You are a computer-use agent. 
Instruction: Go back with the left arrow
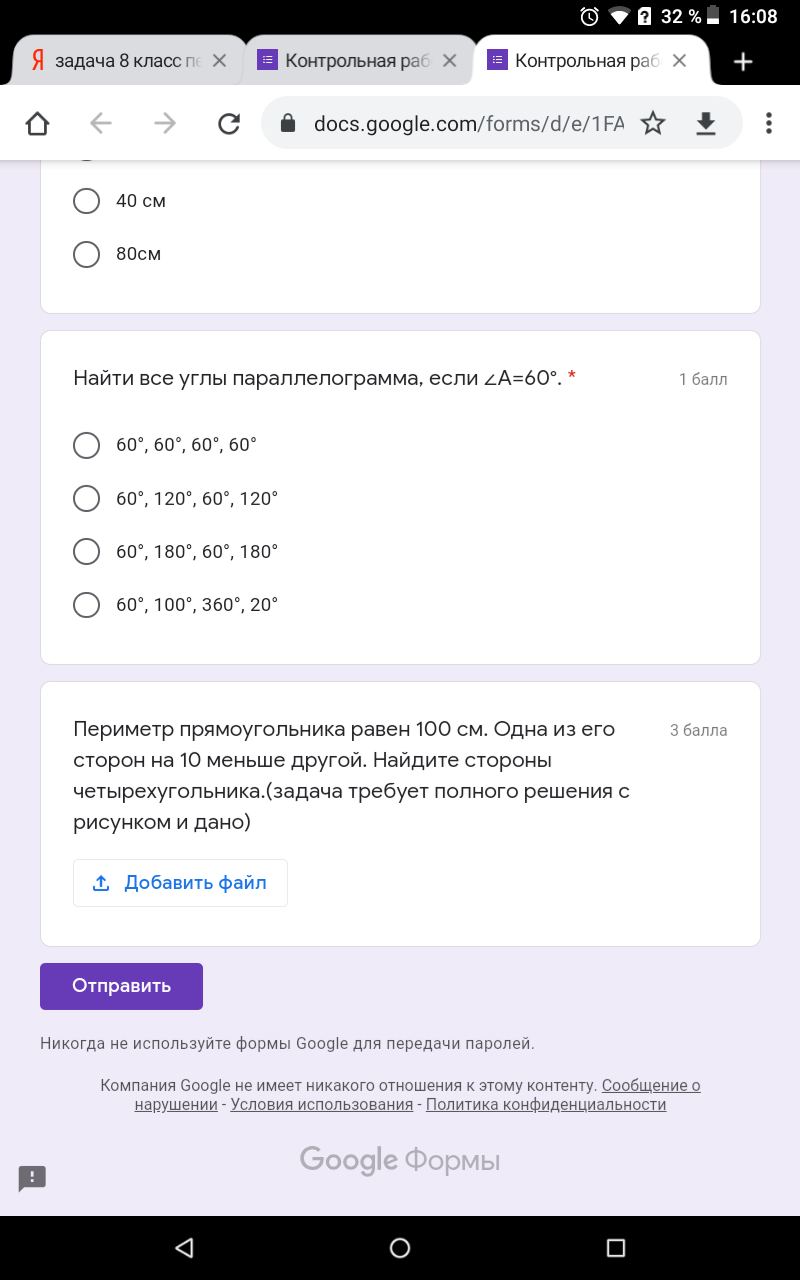click(101, 123)
